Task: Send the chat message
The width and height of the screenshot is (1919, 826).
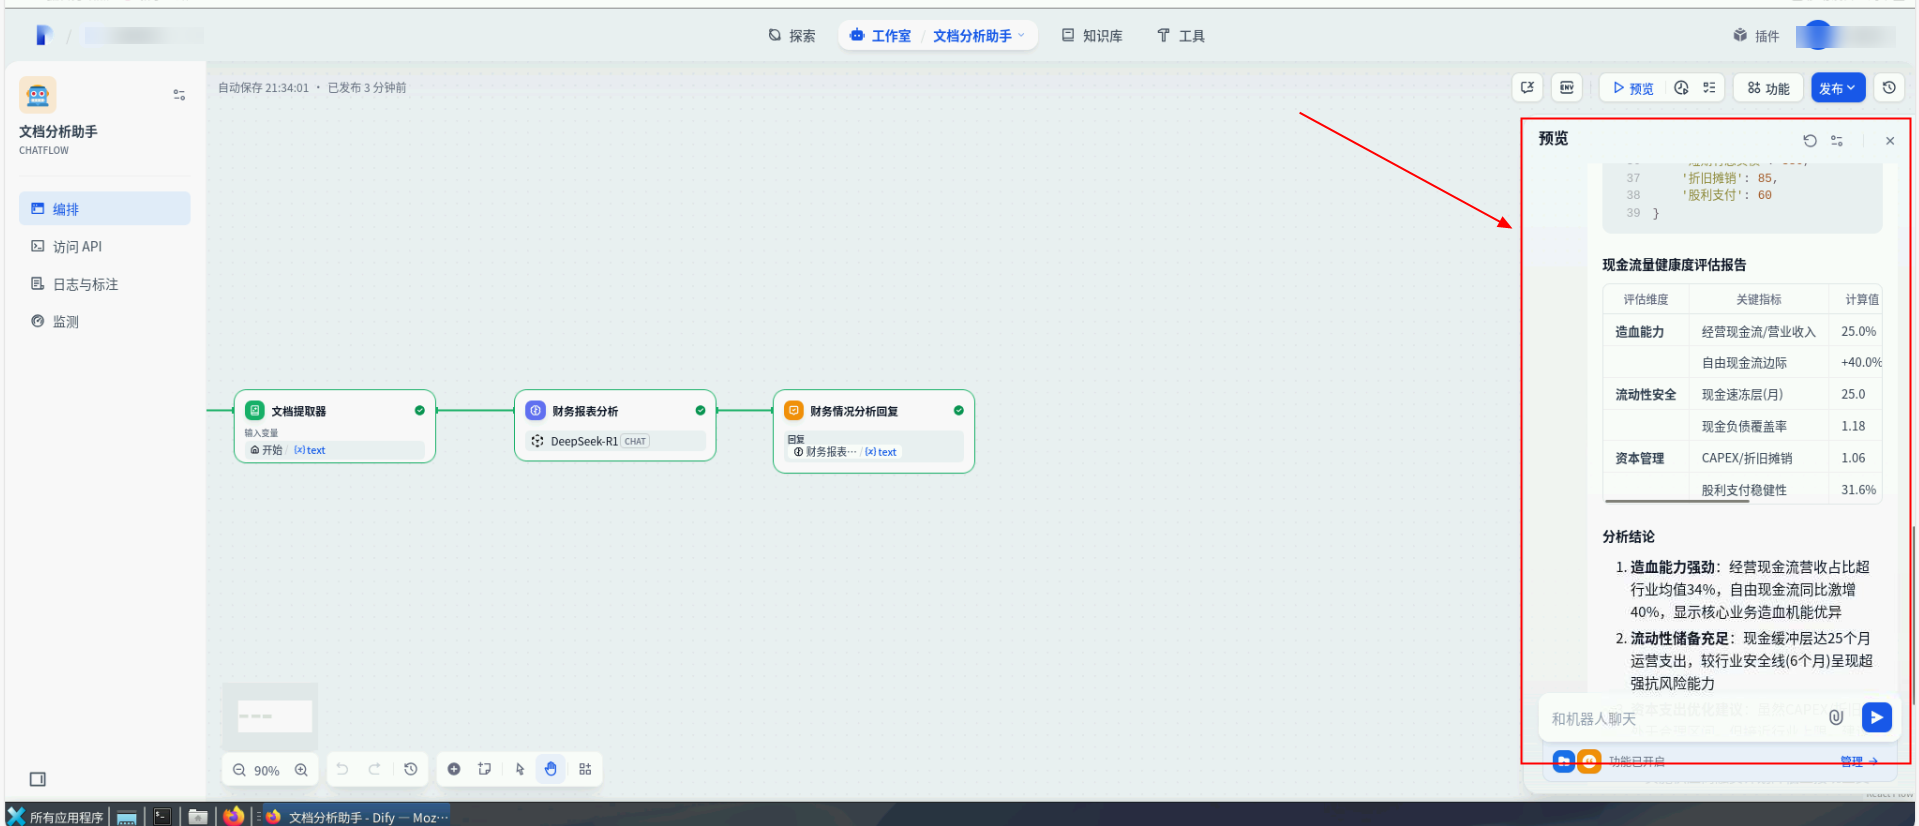Action: (x=1877, y=717)
